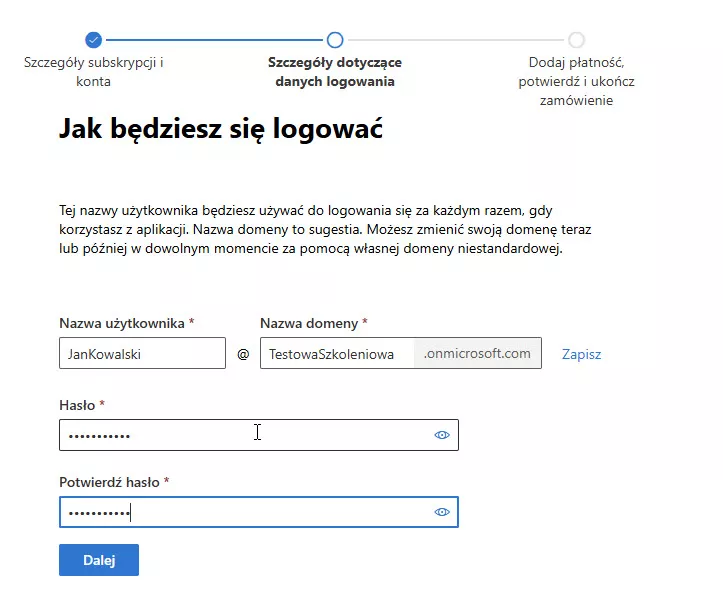Click the unfilled payment step circle

click(x=576, y=40)
